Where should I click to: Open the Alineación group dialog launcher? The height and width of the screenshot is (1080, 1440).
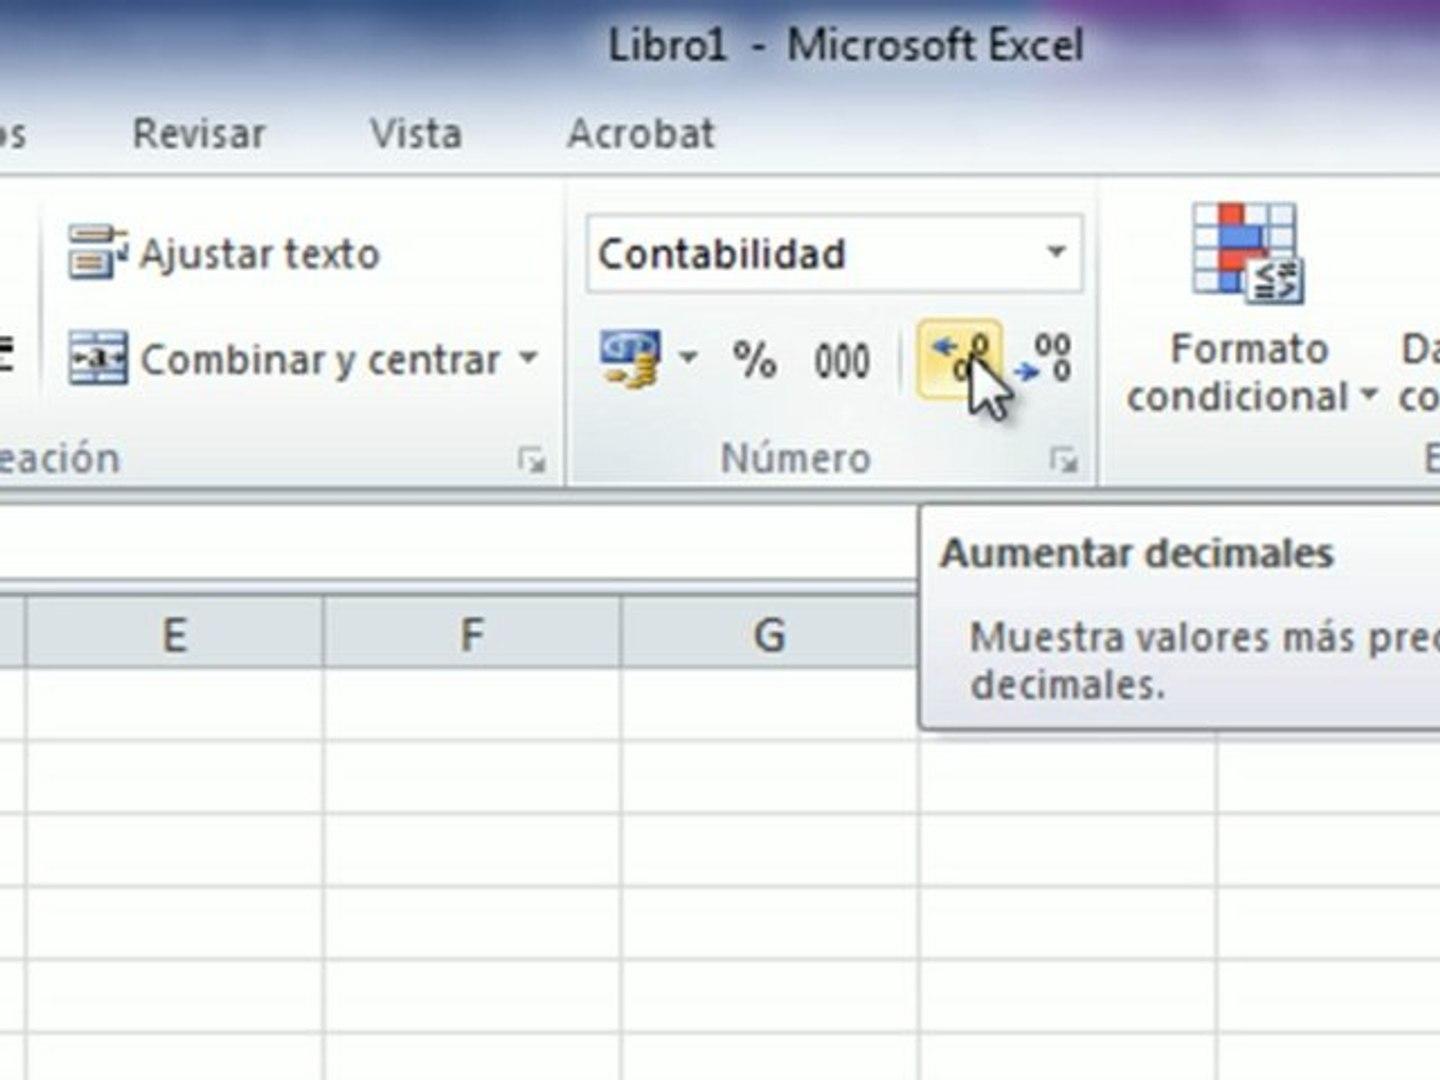[x=533, y=462]
